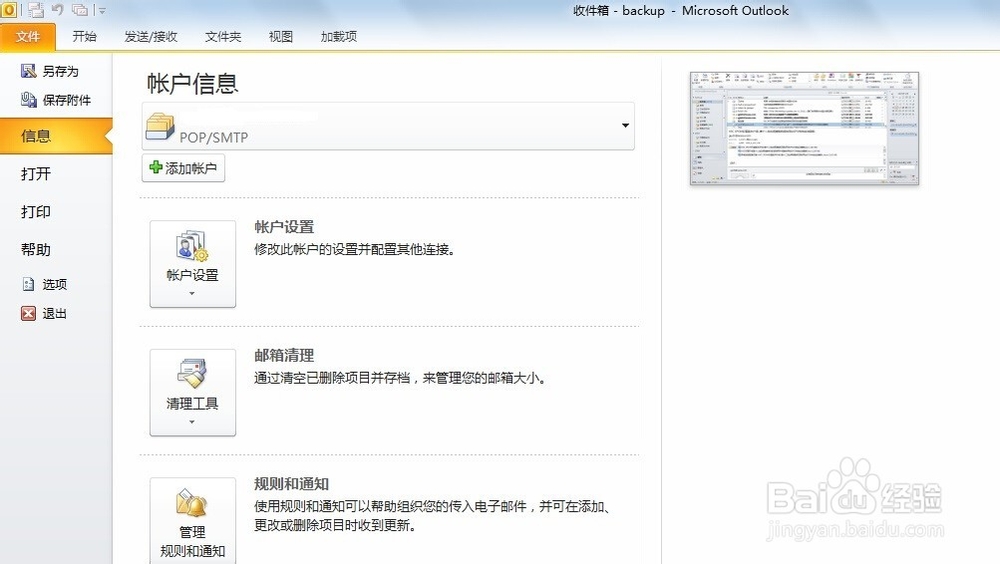The image size is (1000, 564).
Task: Click the 选项 options icon
Action: coord(29,284)
